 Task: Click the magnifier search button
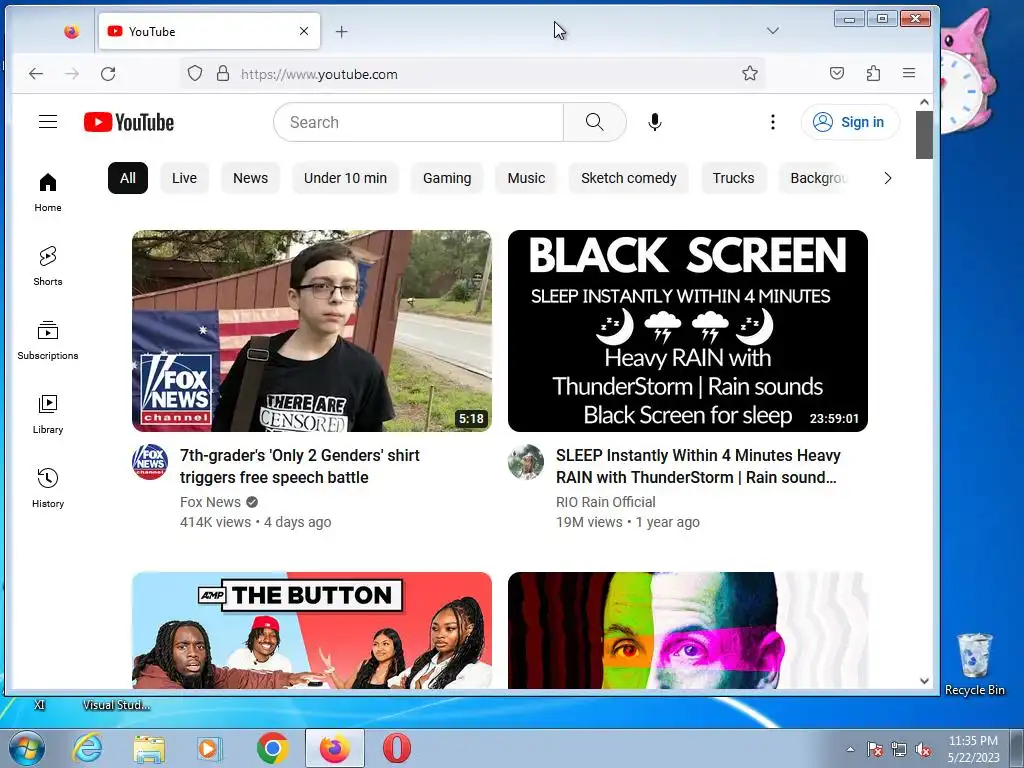594,121
